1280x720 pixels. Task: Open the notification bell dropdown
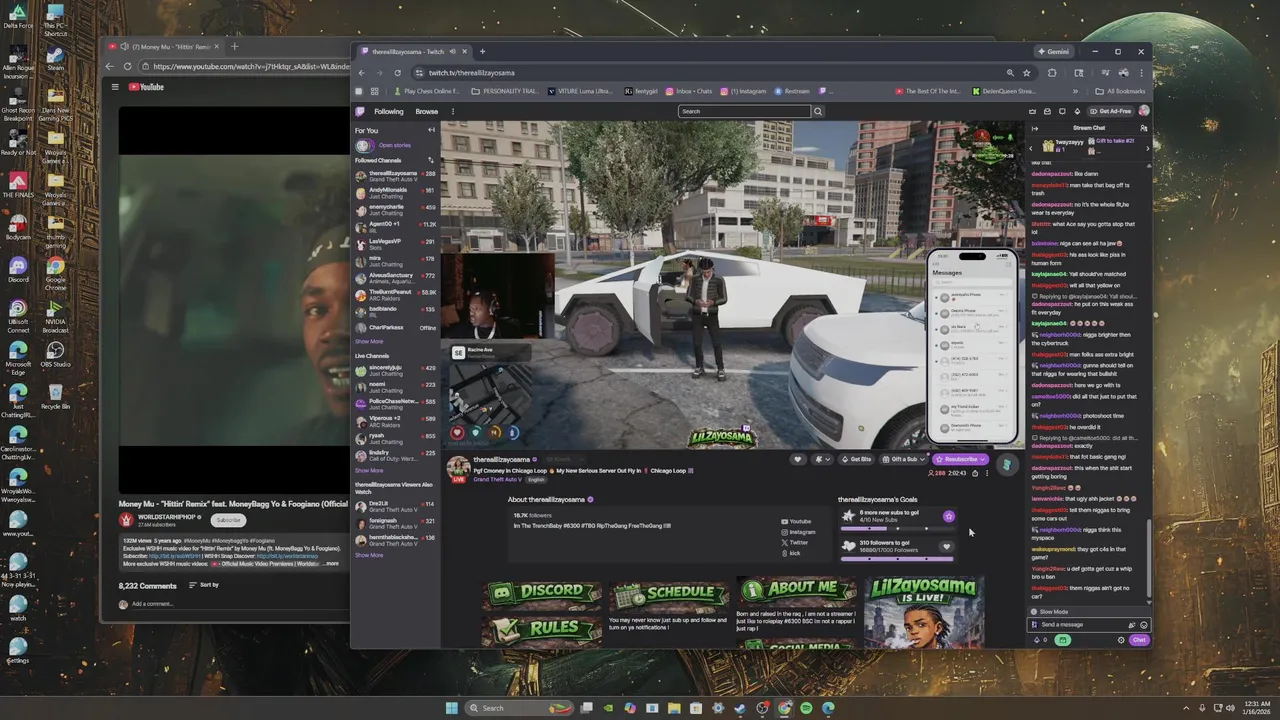(821, 459)
